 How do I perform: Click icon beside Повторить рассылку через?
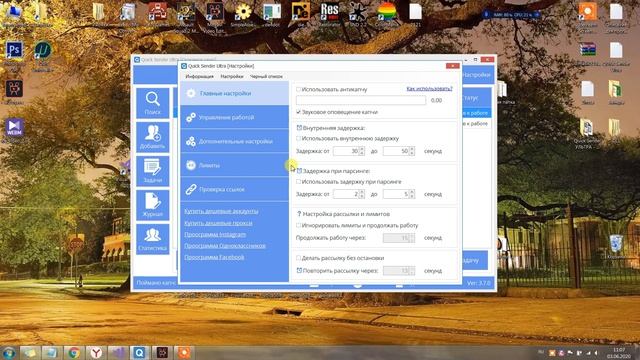tap(299, 270)
